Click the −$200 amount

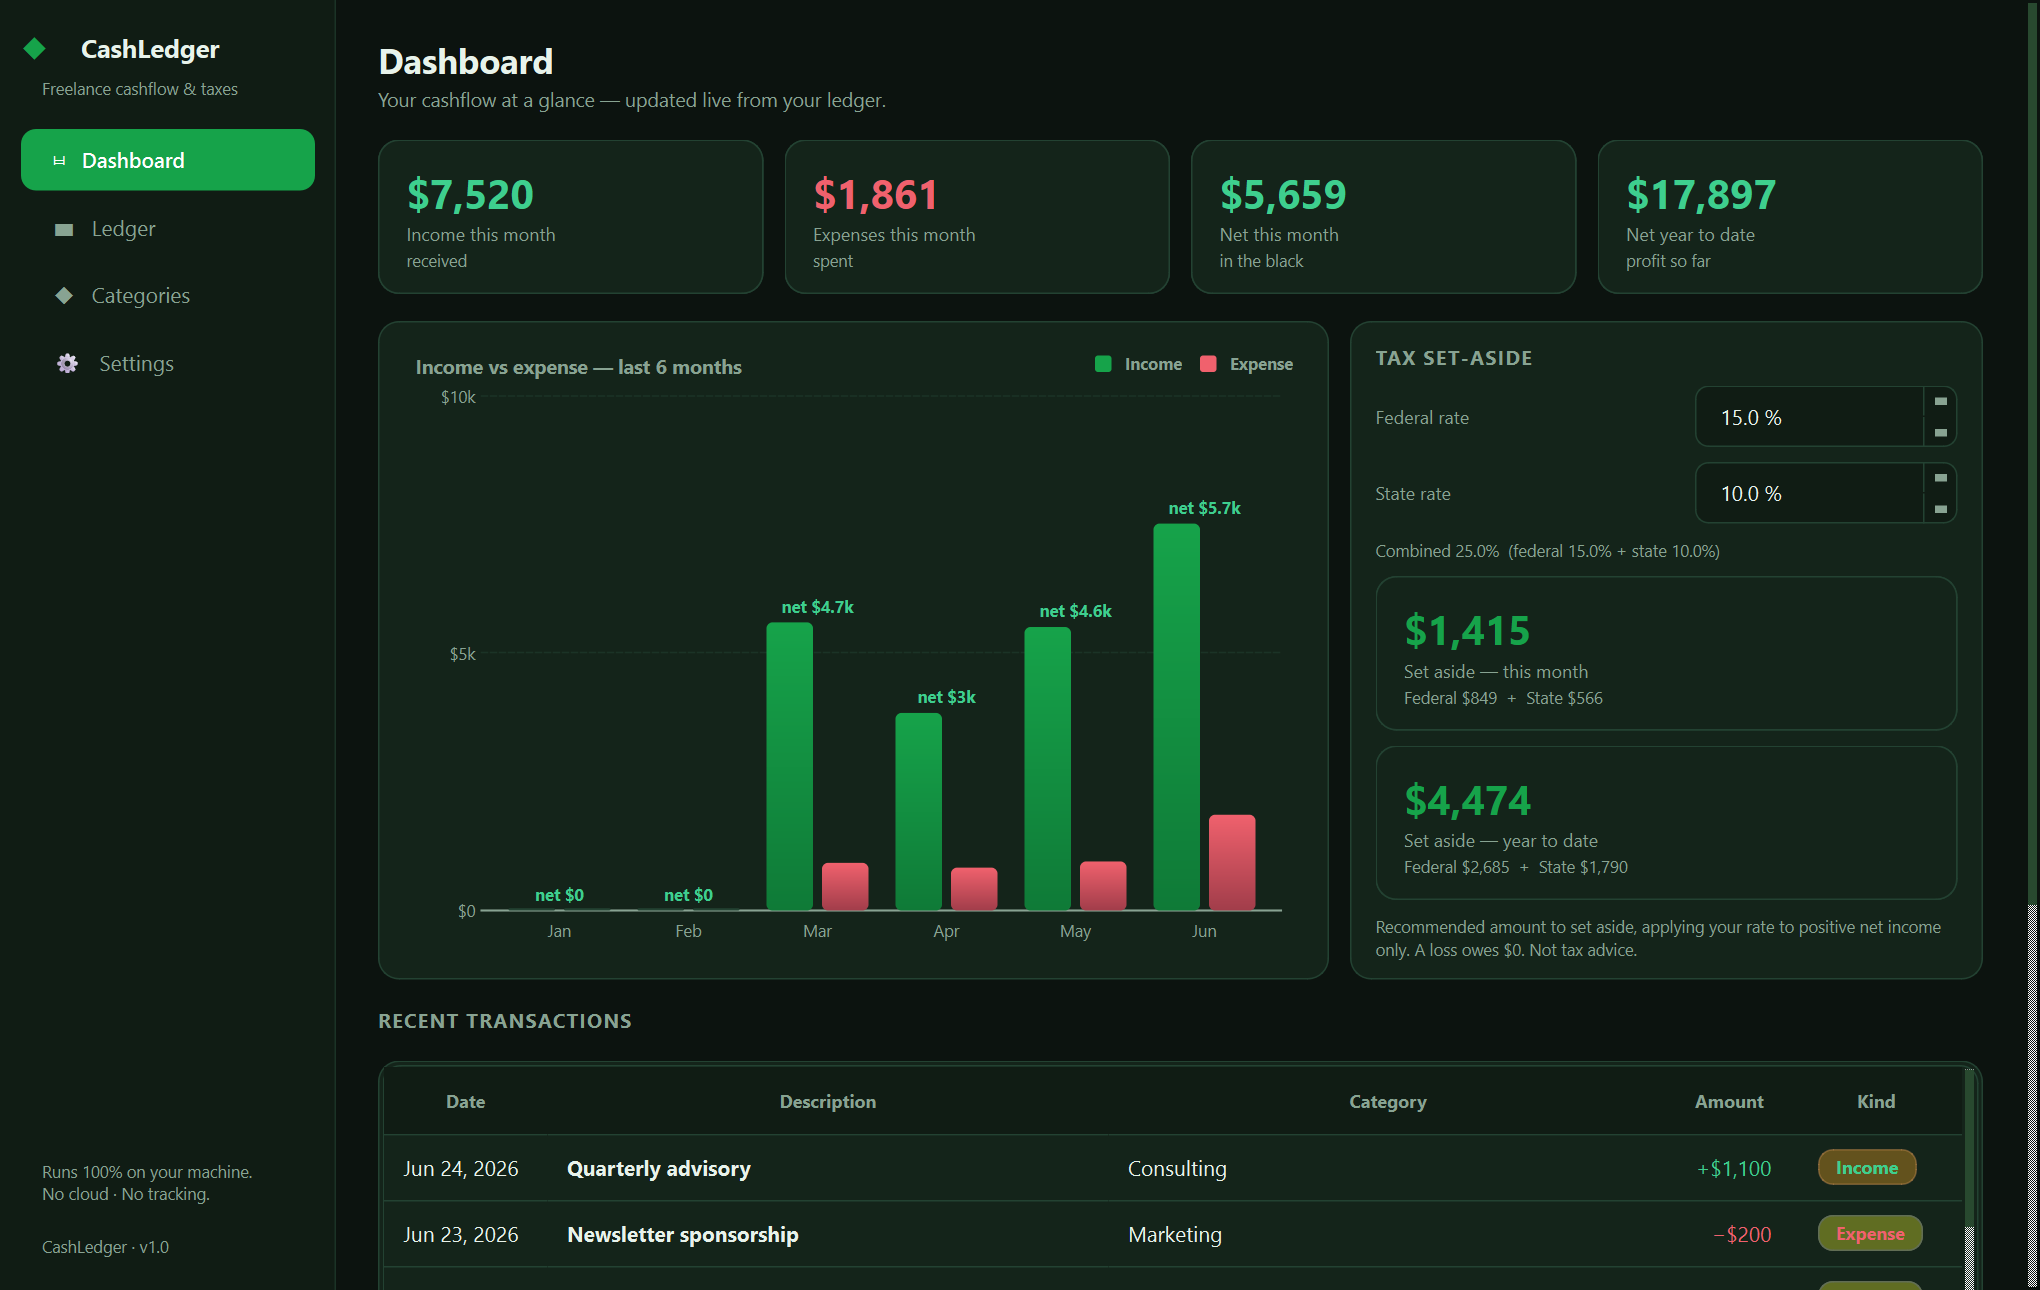(1742, 1234)
